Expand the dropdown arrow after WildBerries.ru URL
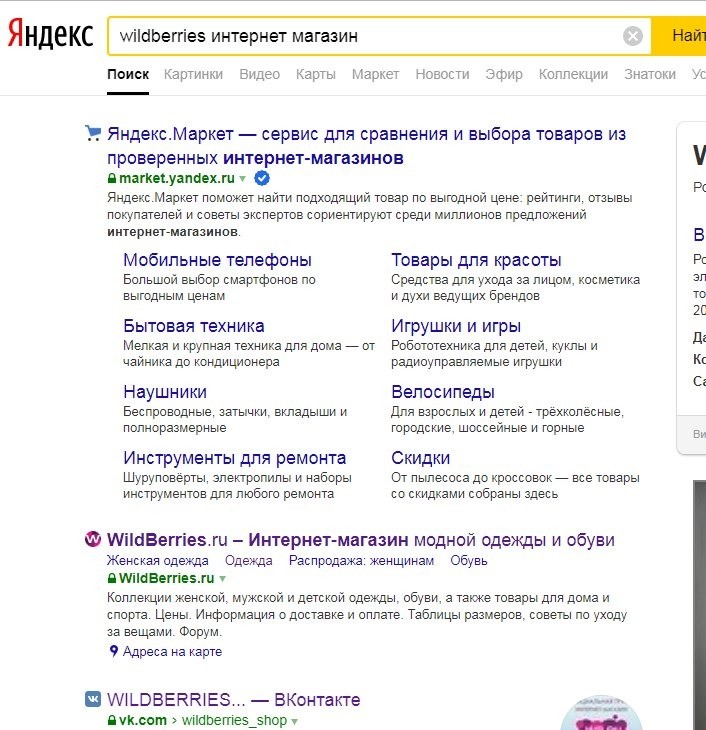706x730 pixels. tap(222, 579)
